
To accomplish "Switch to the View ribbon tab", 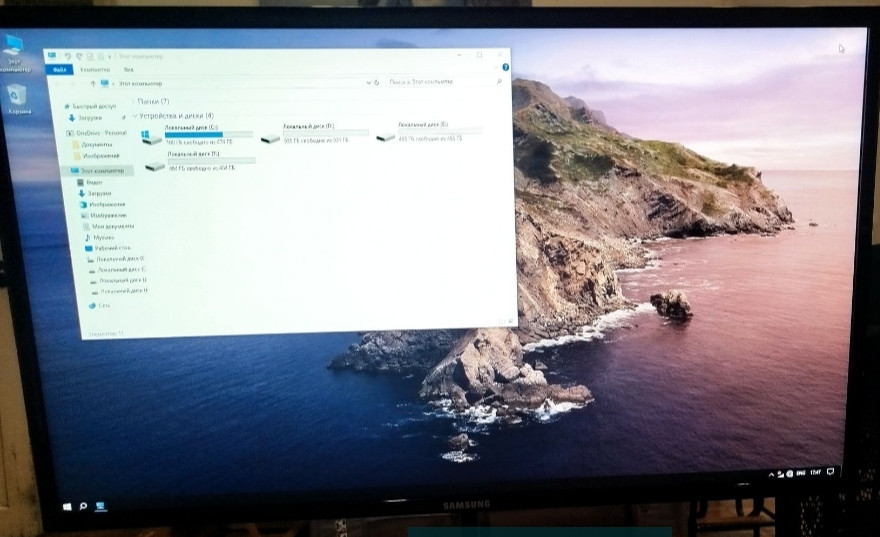I will [x=128, y=70].
